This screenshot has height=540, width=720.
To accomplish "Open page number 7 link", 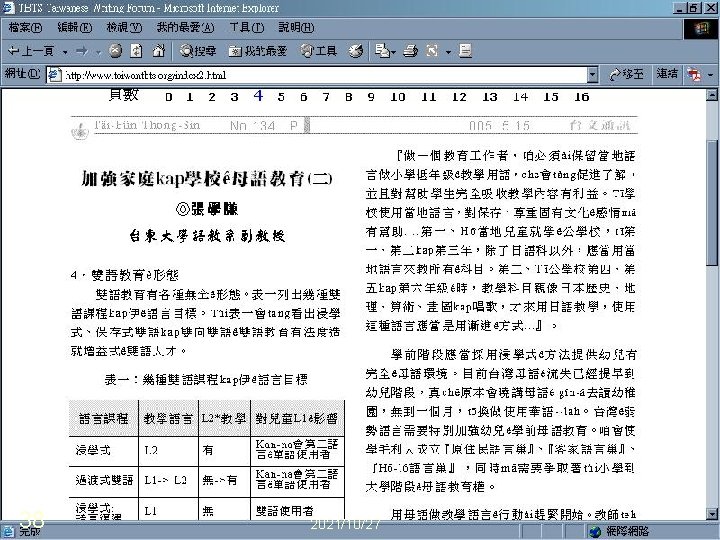I will [x=326, y=97].
